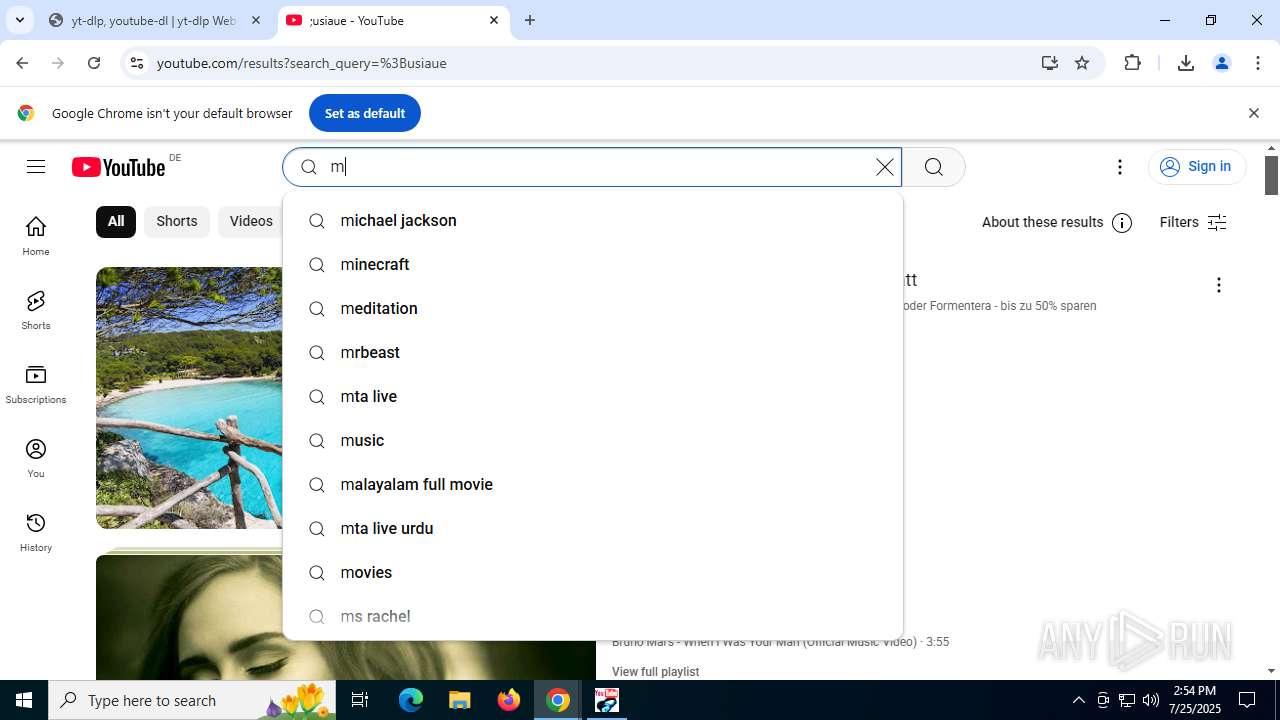The width and height of the screenshot is (1280, 720).
Task: Open Subscriptions in the sidebar
Action: [x=36, y=384]
